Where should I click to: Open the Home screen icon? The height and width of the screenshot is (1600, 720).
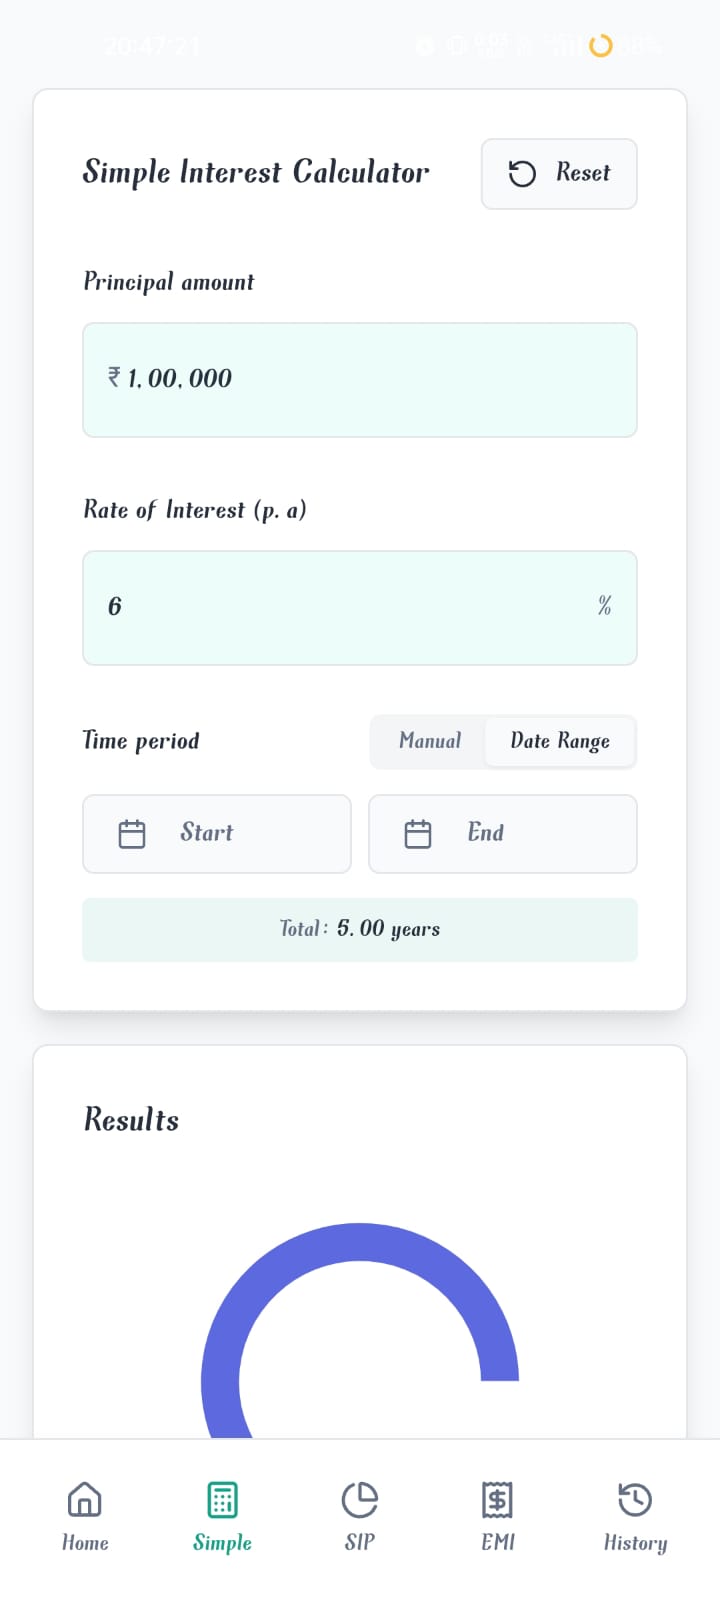pyautogui.click(x=85, y=1500)
